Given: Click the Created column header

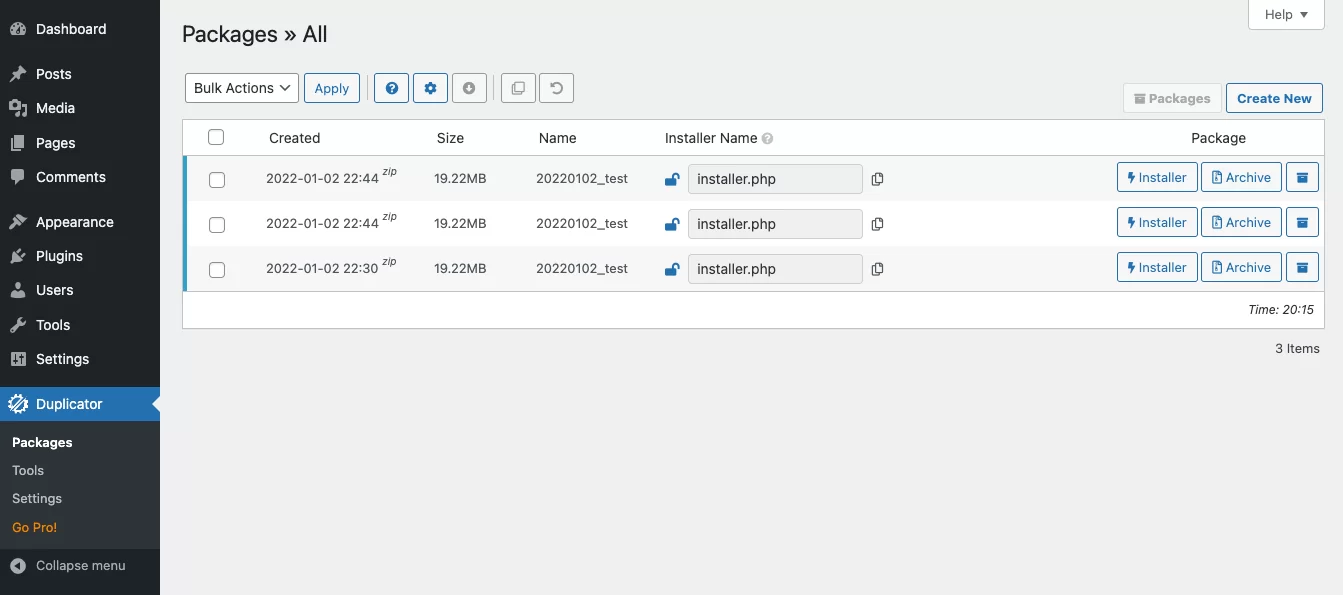Looking at the screenshot, I should point(294,138).
